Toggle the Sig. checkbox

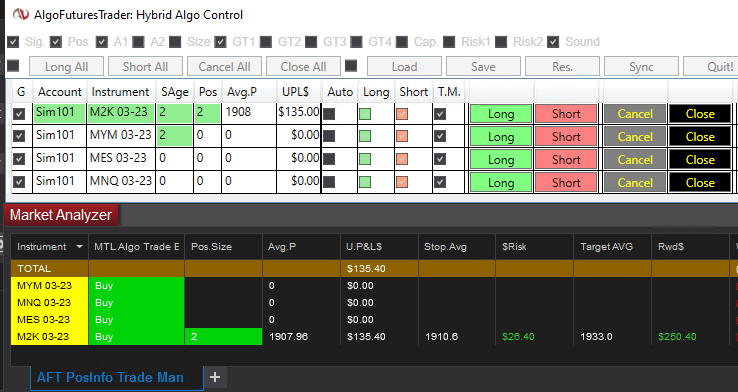coord(13,42)
